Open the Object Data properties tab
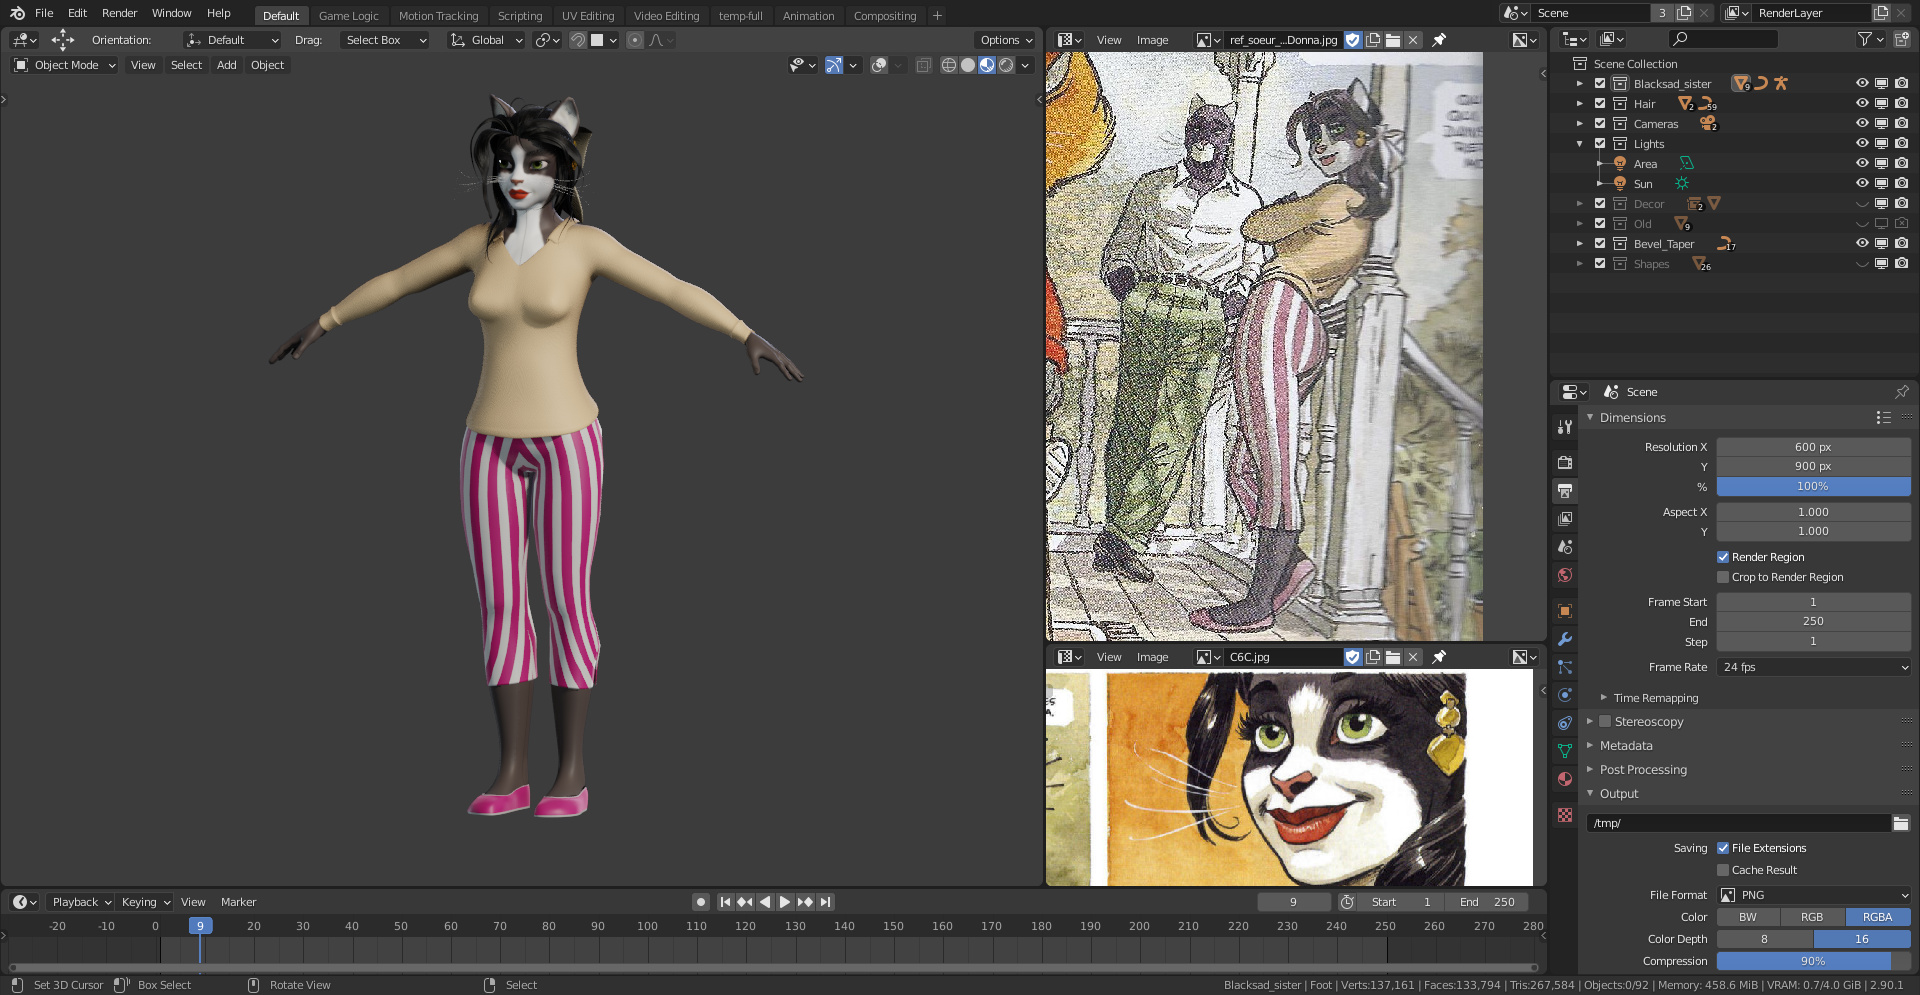 click(1565, 751)
